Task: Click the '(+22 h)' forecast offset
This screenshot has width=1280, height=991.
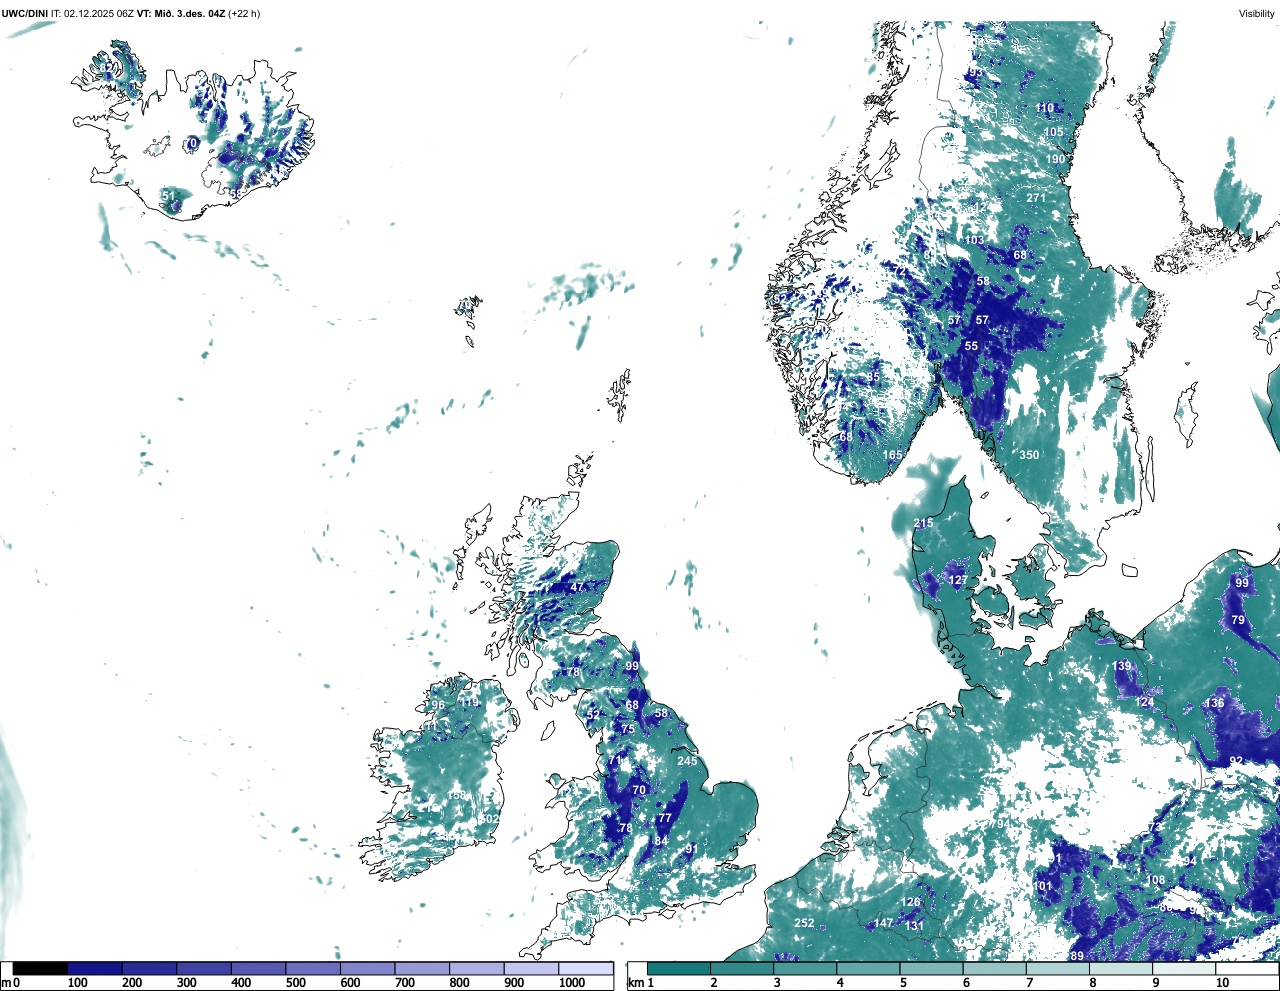Action: pos(245,13)
